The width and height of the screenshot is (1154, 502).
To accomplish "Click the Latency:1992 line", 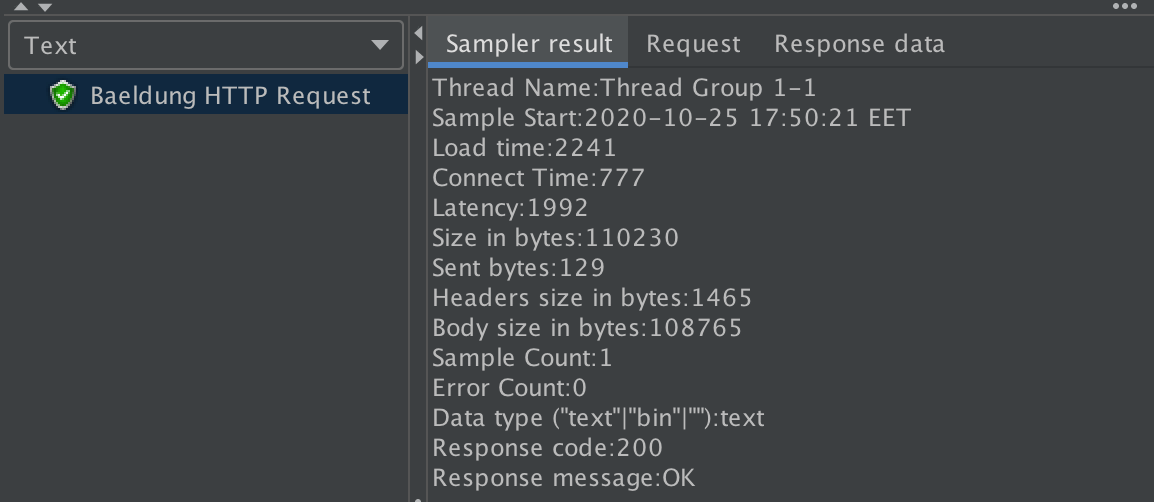I will [510, 208].
